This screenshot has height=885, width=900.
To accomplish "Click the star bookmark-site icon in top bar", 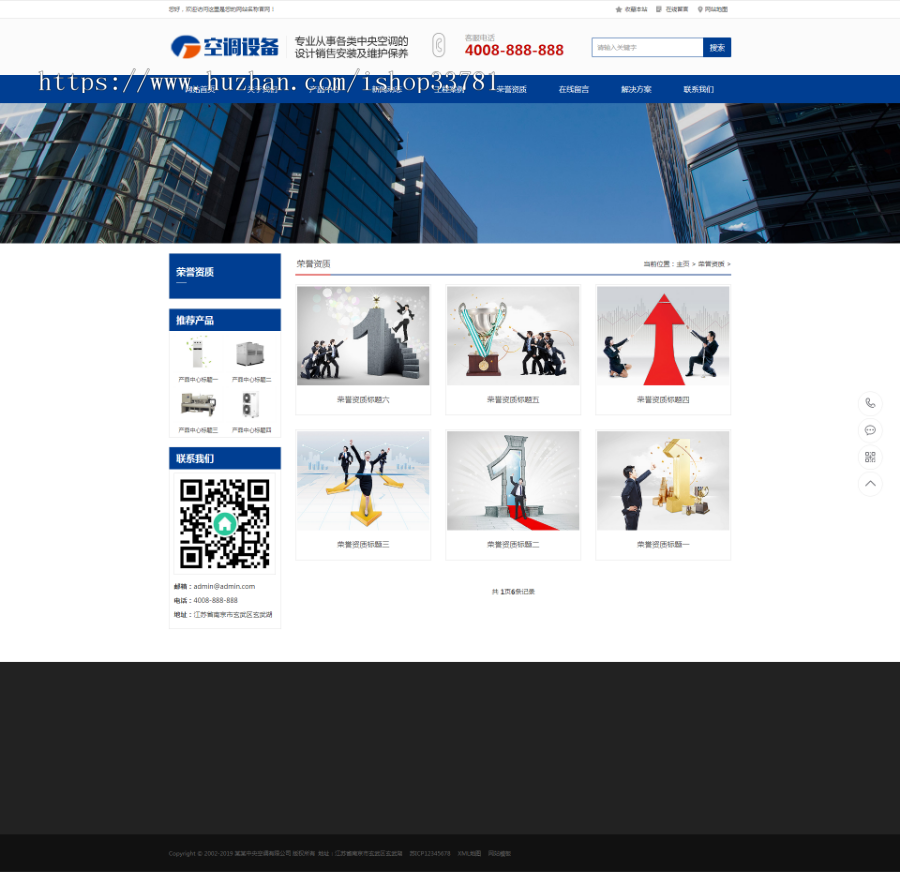I will (619, 9).
